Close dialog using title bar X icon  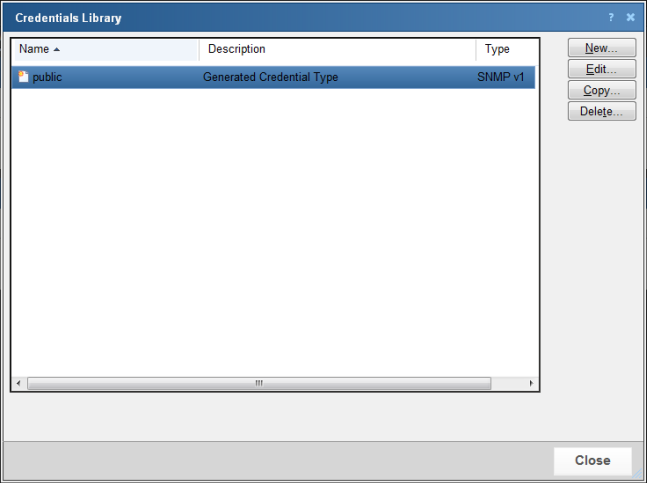pos(630,18)
